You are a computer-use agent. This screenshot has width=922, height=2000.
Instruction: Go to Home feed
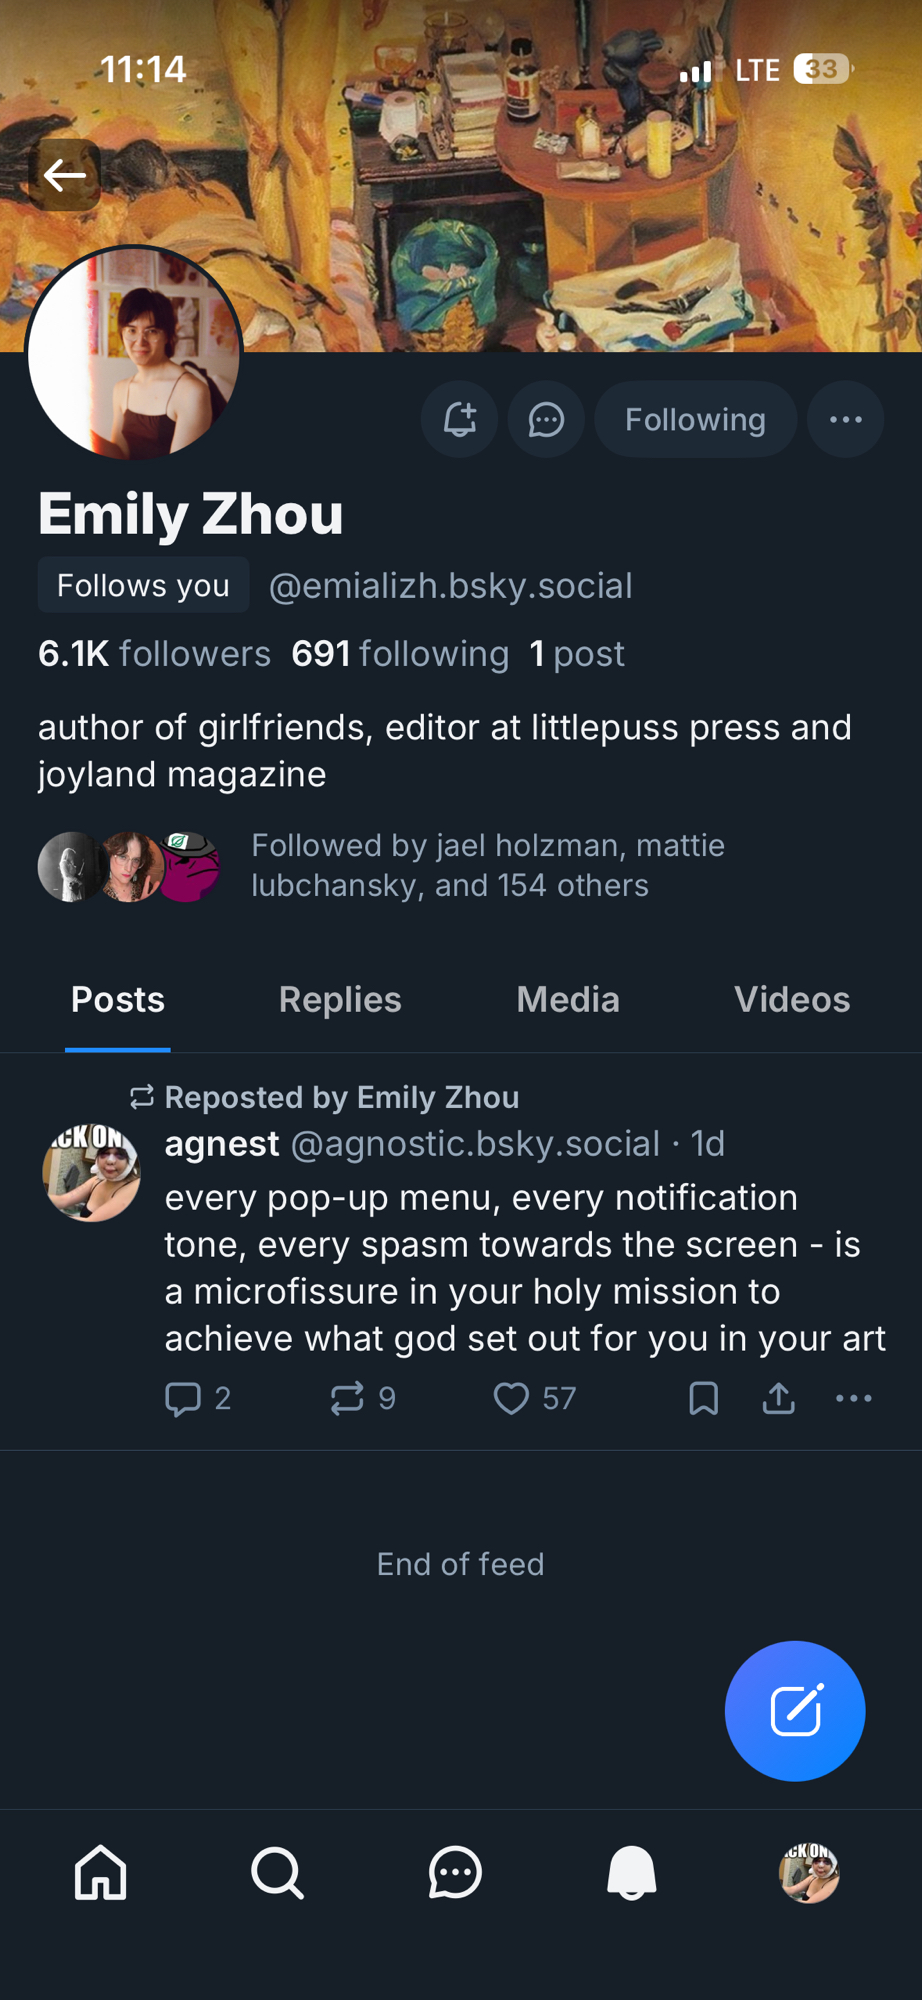pos(101,1872)
